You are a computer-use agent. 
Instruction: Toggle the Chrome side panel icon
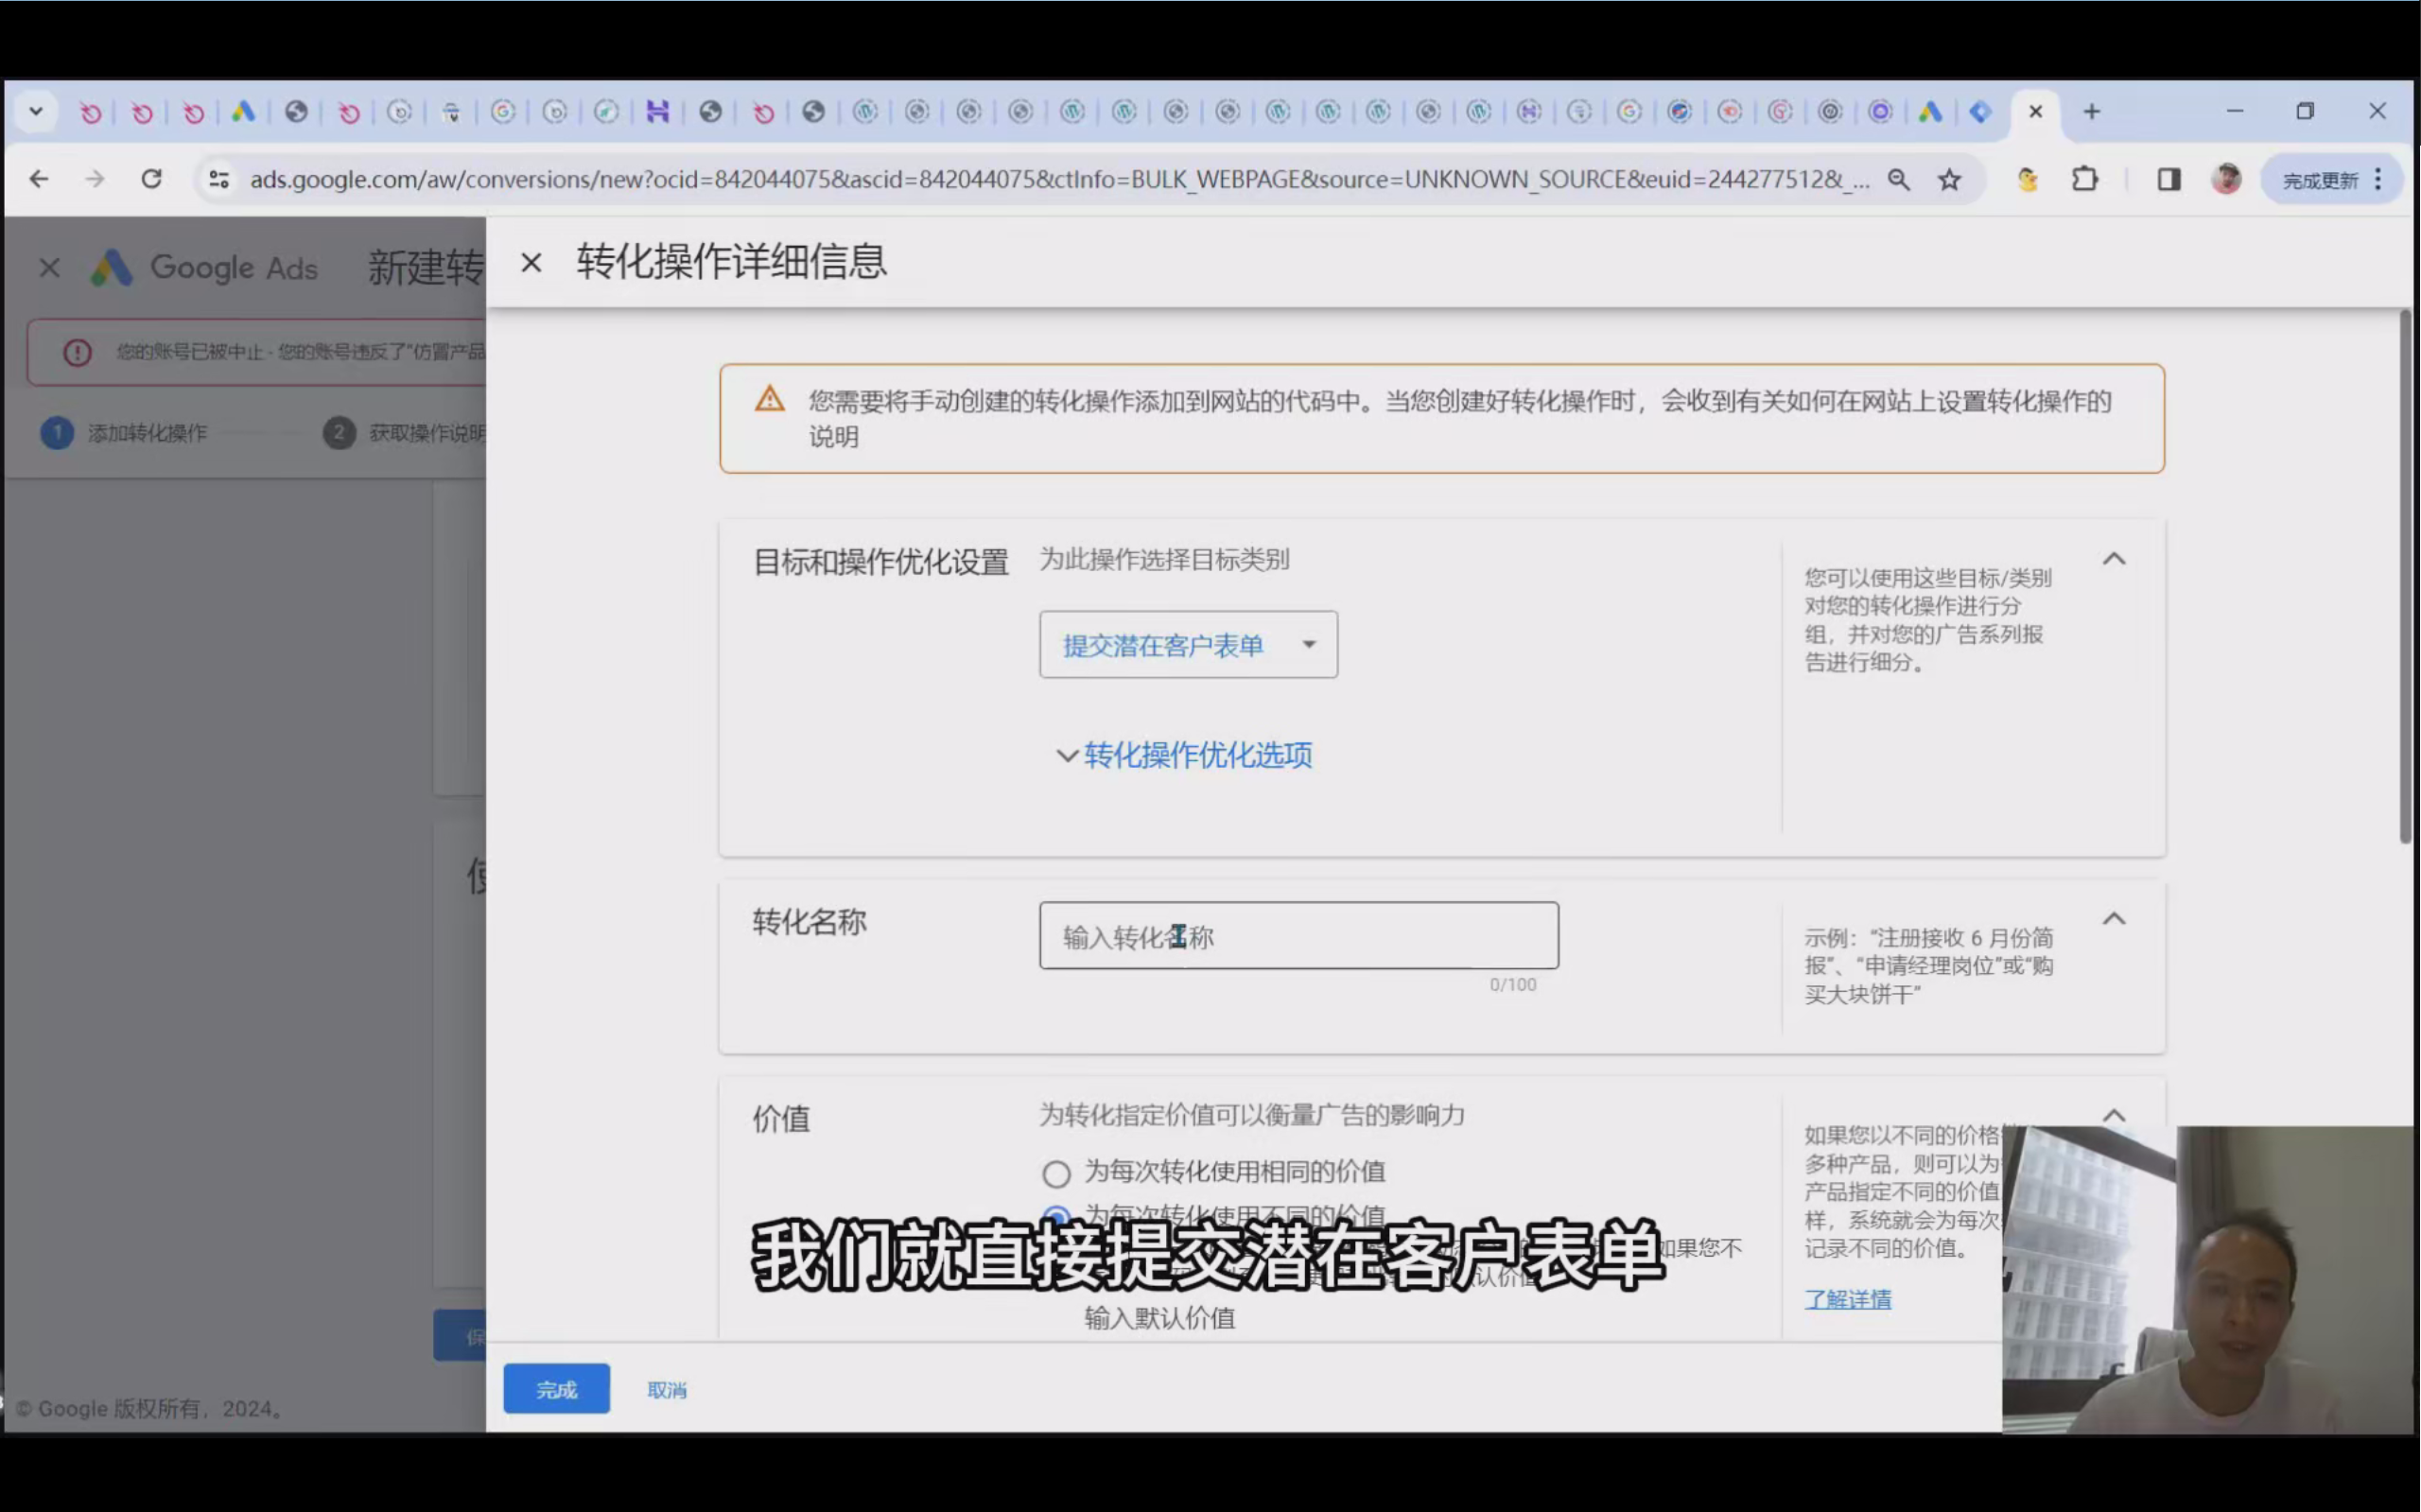tap(2168, 180)
